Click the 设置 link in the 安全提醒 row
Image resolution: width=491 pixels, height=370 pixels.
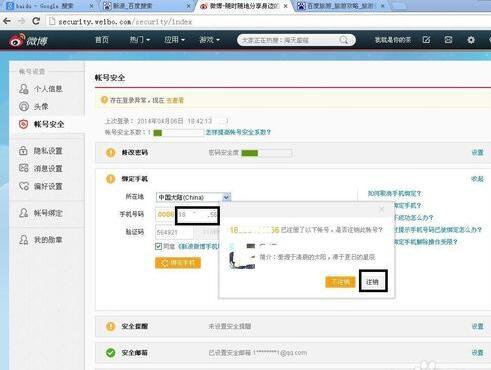[477, 326]
